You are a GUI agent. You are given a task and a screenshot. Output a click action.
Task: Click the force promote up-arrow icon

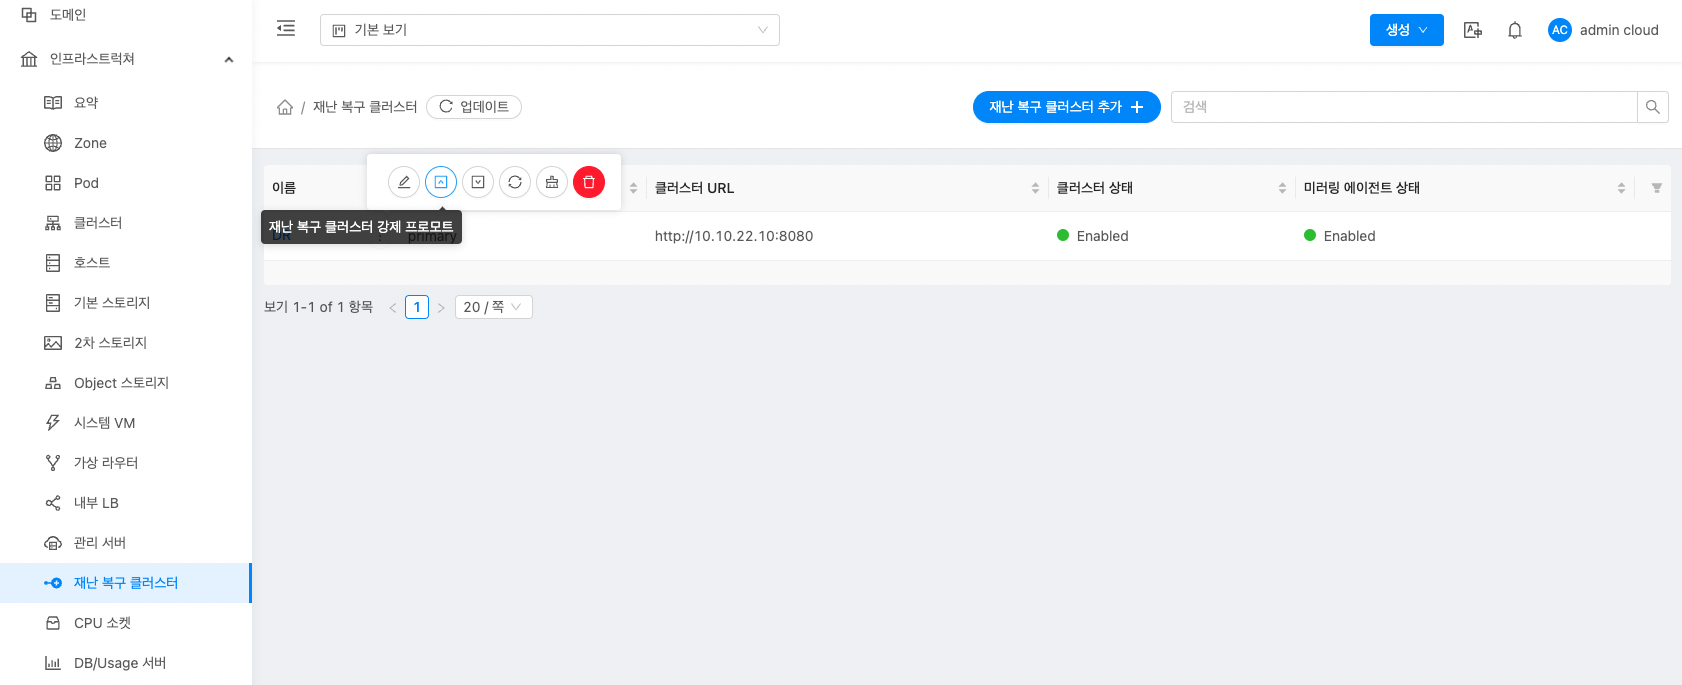click(x=441, y=182)
